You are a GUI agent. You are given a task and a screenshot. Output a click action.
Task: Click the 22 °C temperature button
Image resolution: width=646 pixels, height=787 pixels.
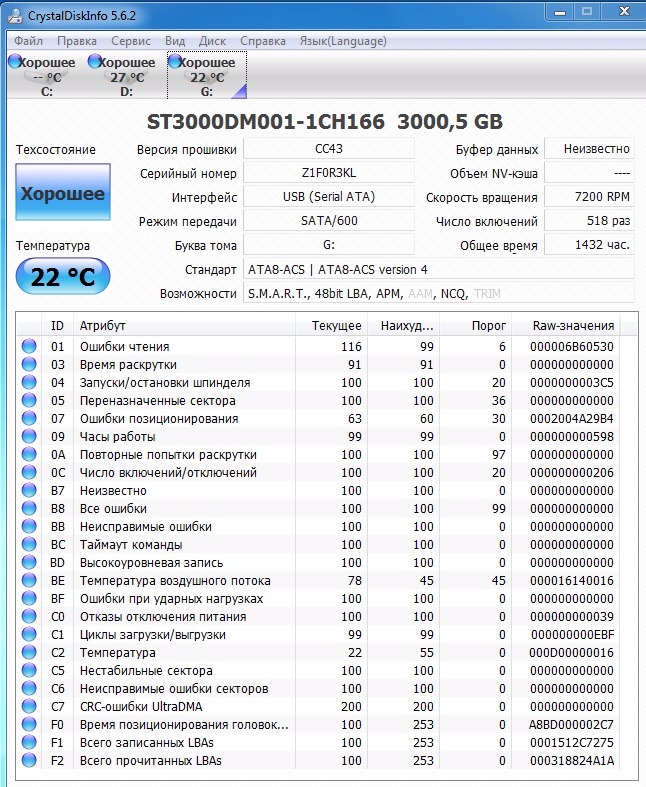pos(63,276)
